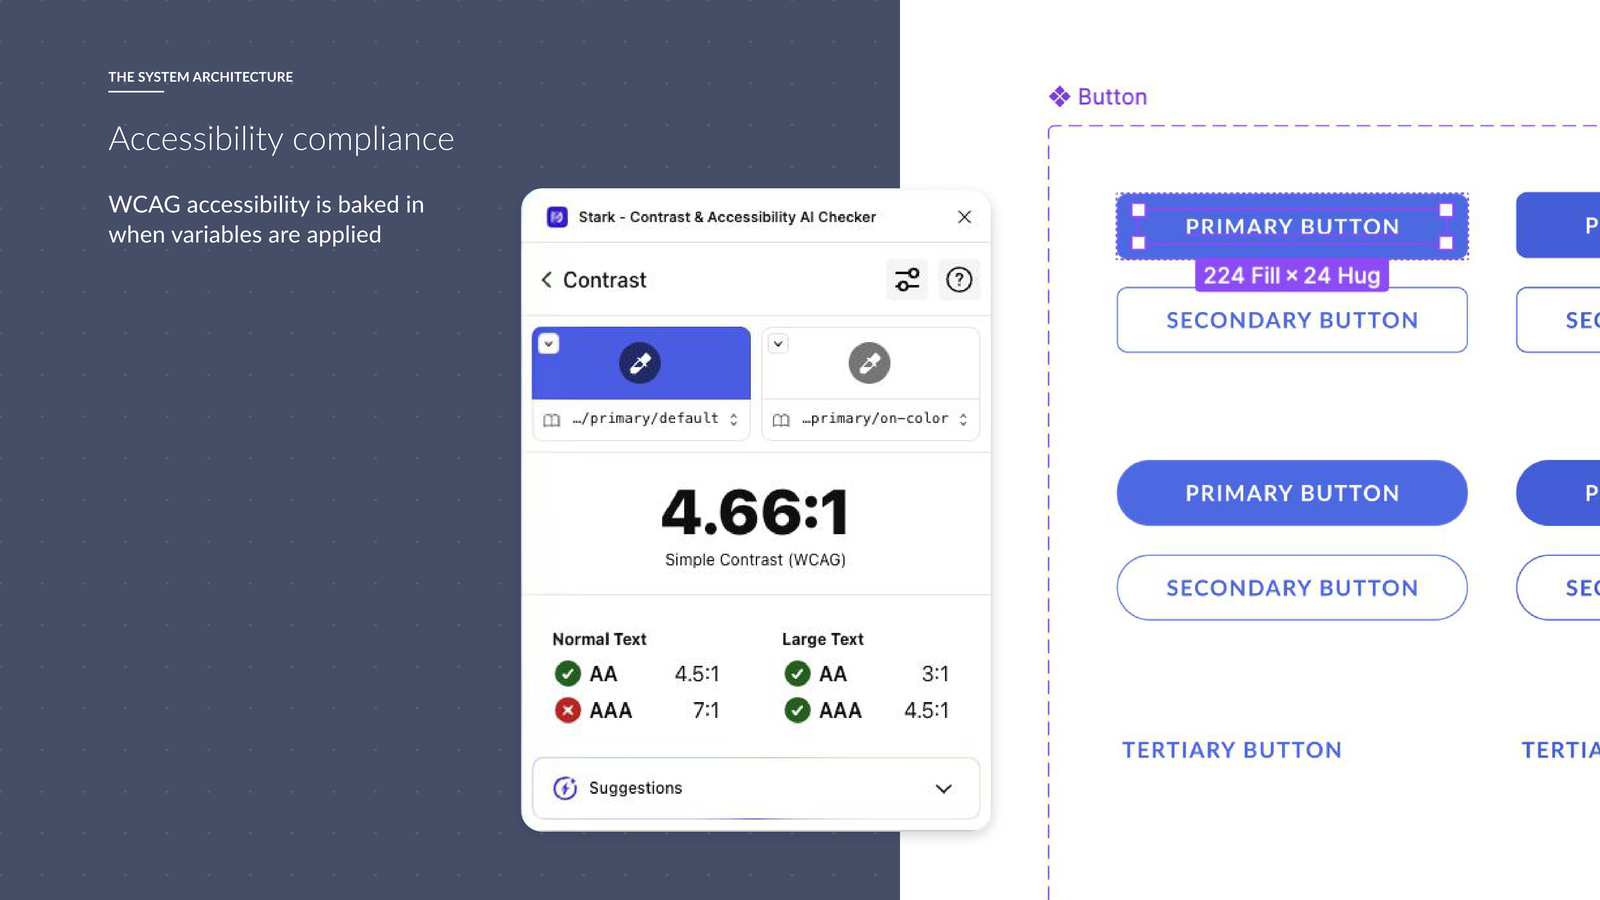Viewport: 1600px width, 900px height.
Task: Pick the white on-color eyedropper
Action: coord(869,363)
